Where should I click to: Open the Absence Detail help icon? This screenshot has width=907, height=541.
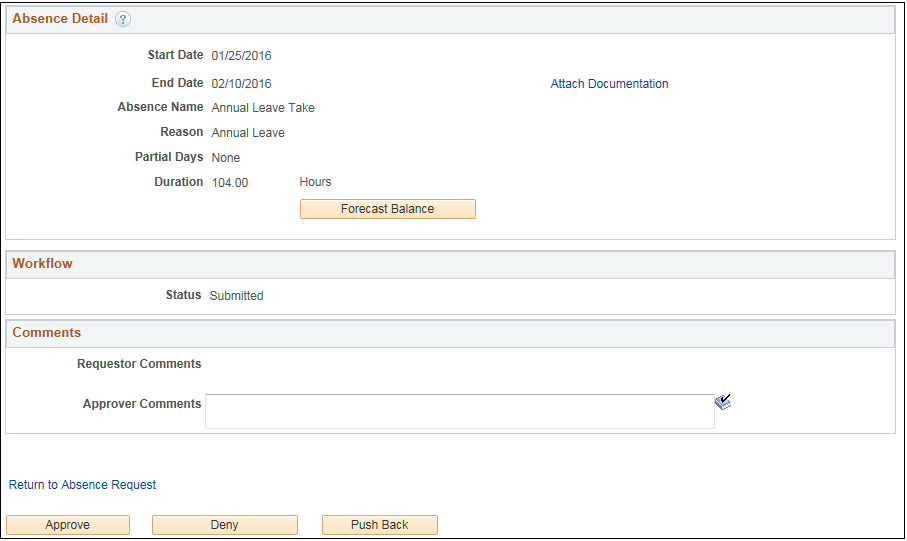pyautogui.click(x=123, y=19)
